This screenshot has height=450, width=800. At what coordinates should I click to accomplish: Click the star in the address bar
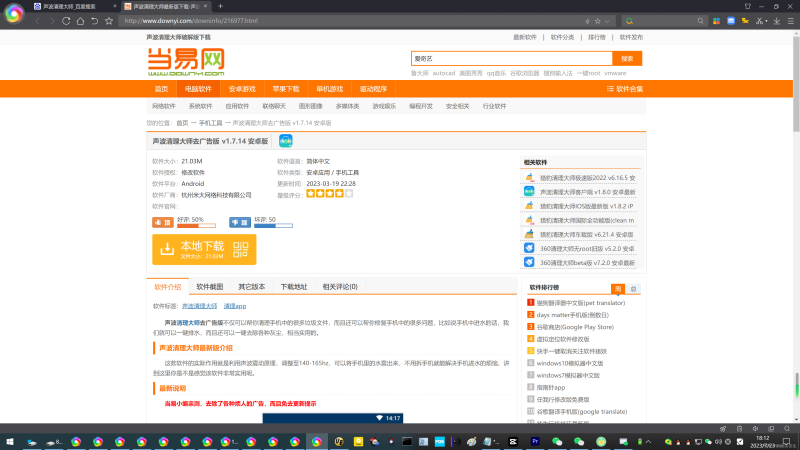point(597,21)
